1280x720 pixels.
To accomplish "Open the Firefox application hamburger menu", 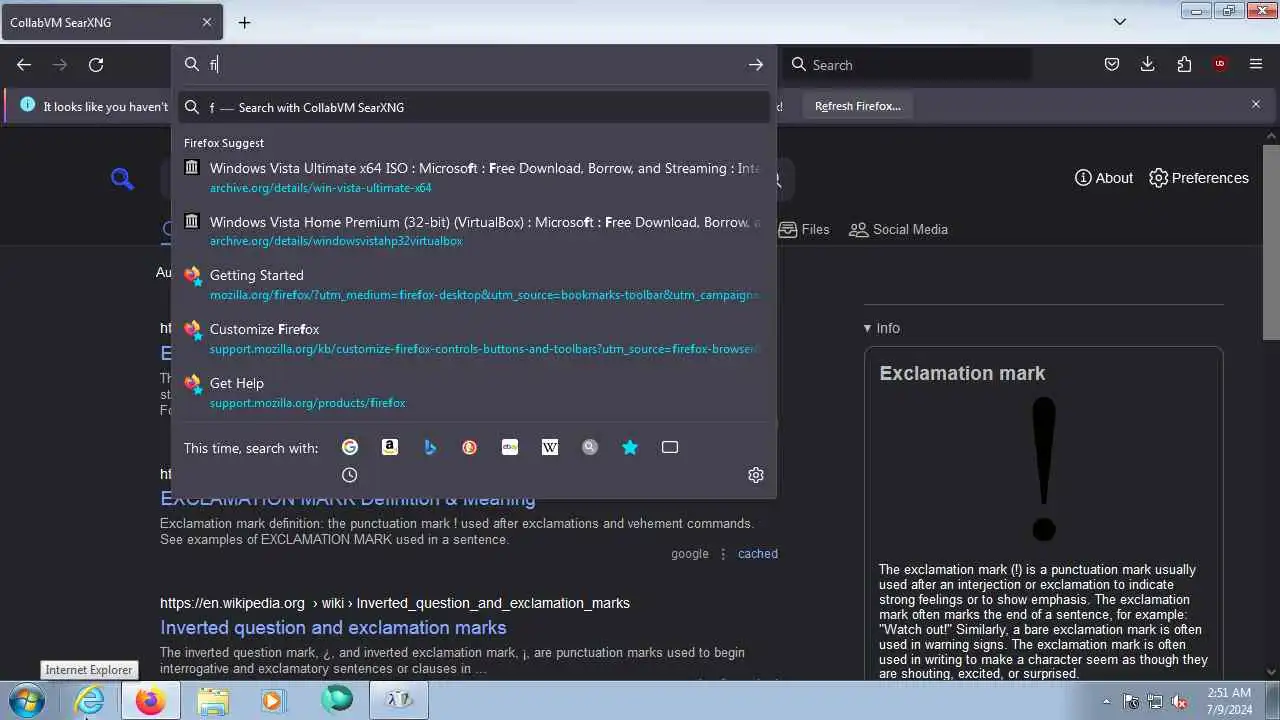I will tap(1256, 64).
